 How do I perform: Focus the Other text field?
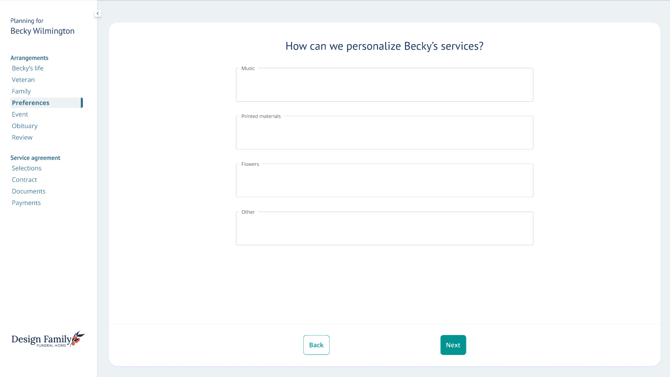pyautogui.click(x=385, y=228)
